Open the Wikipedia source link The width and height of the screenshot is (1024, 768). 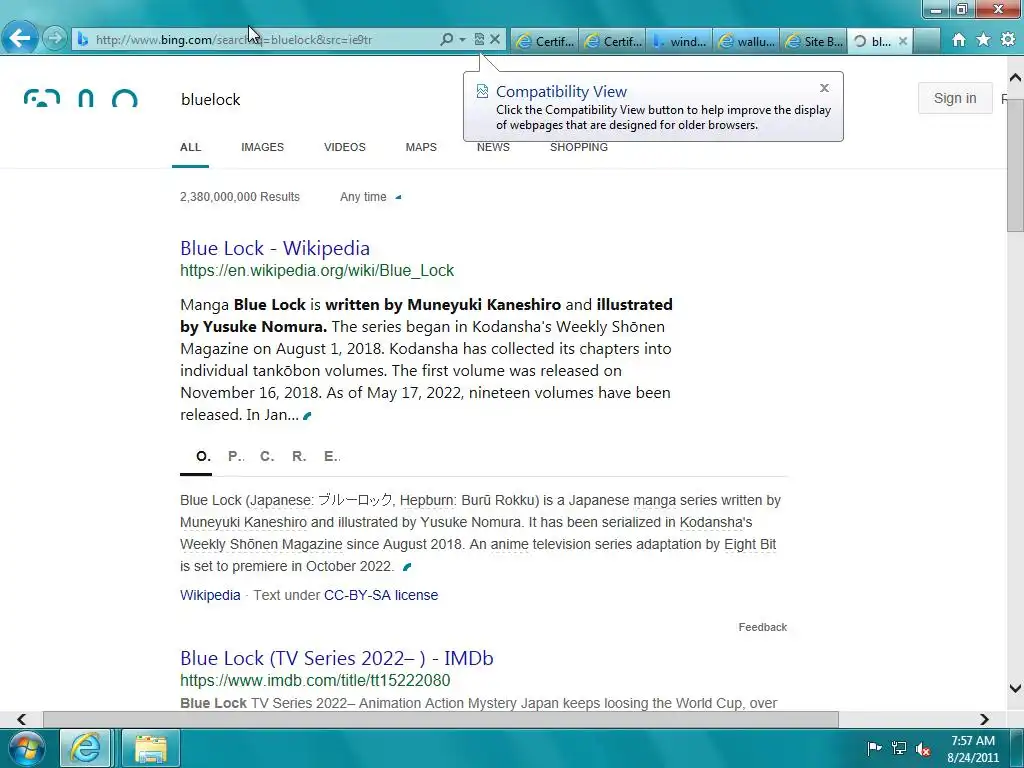pos(210,595)
